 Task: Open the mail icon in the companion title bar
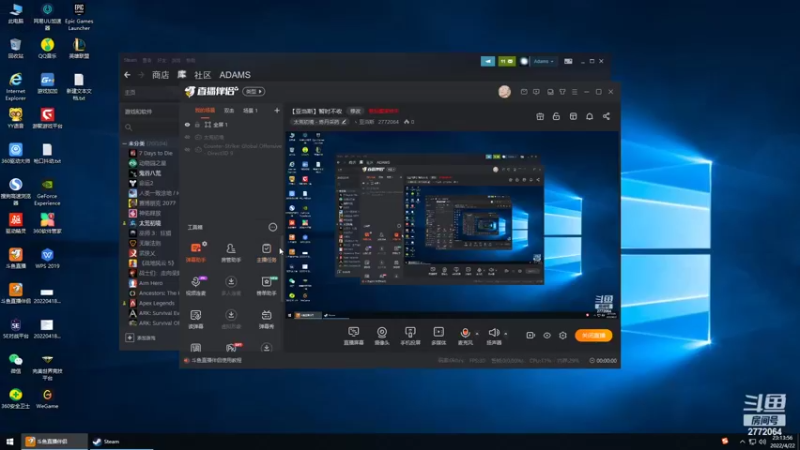(524, 92)
